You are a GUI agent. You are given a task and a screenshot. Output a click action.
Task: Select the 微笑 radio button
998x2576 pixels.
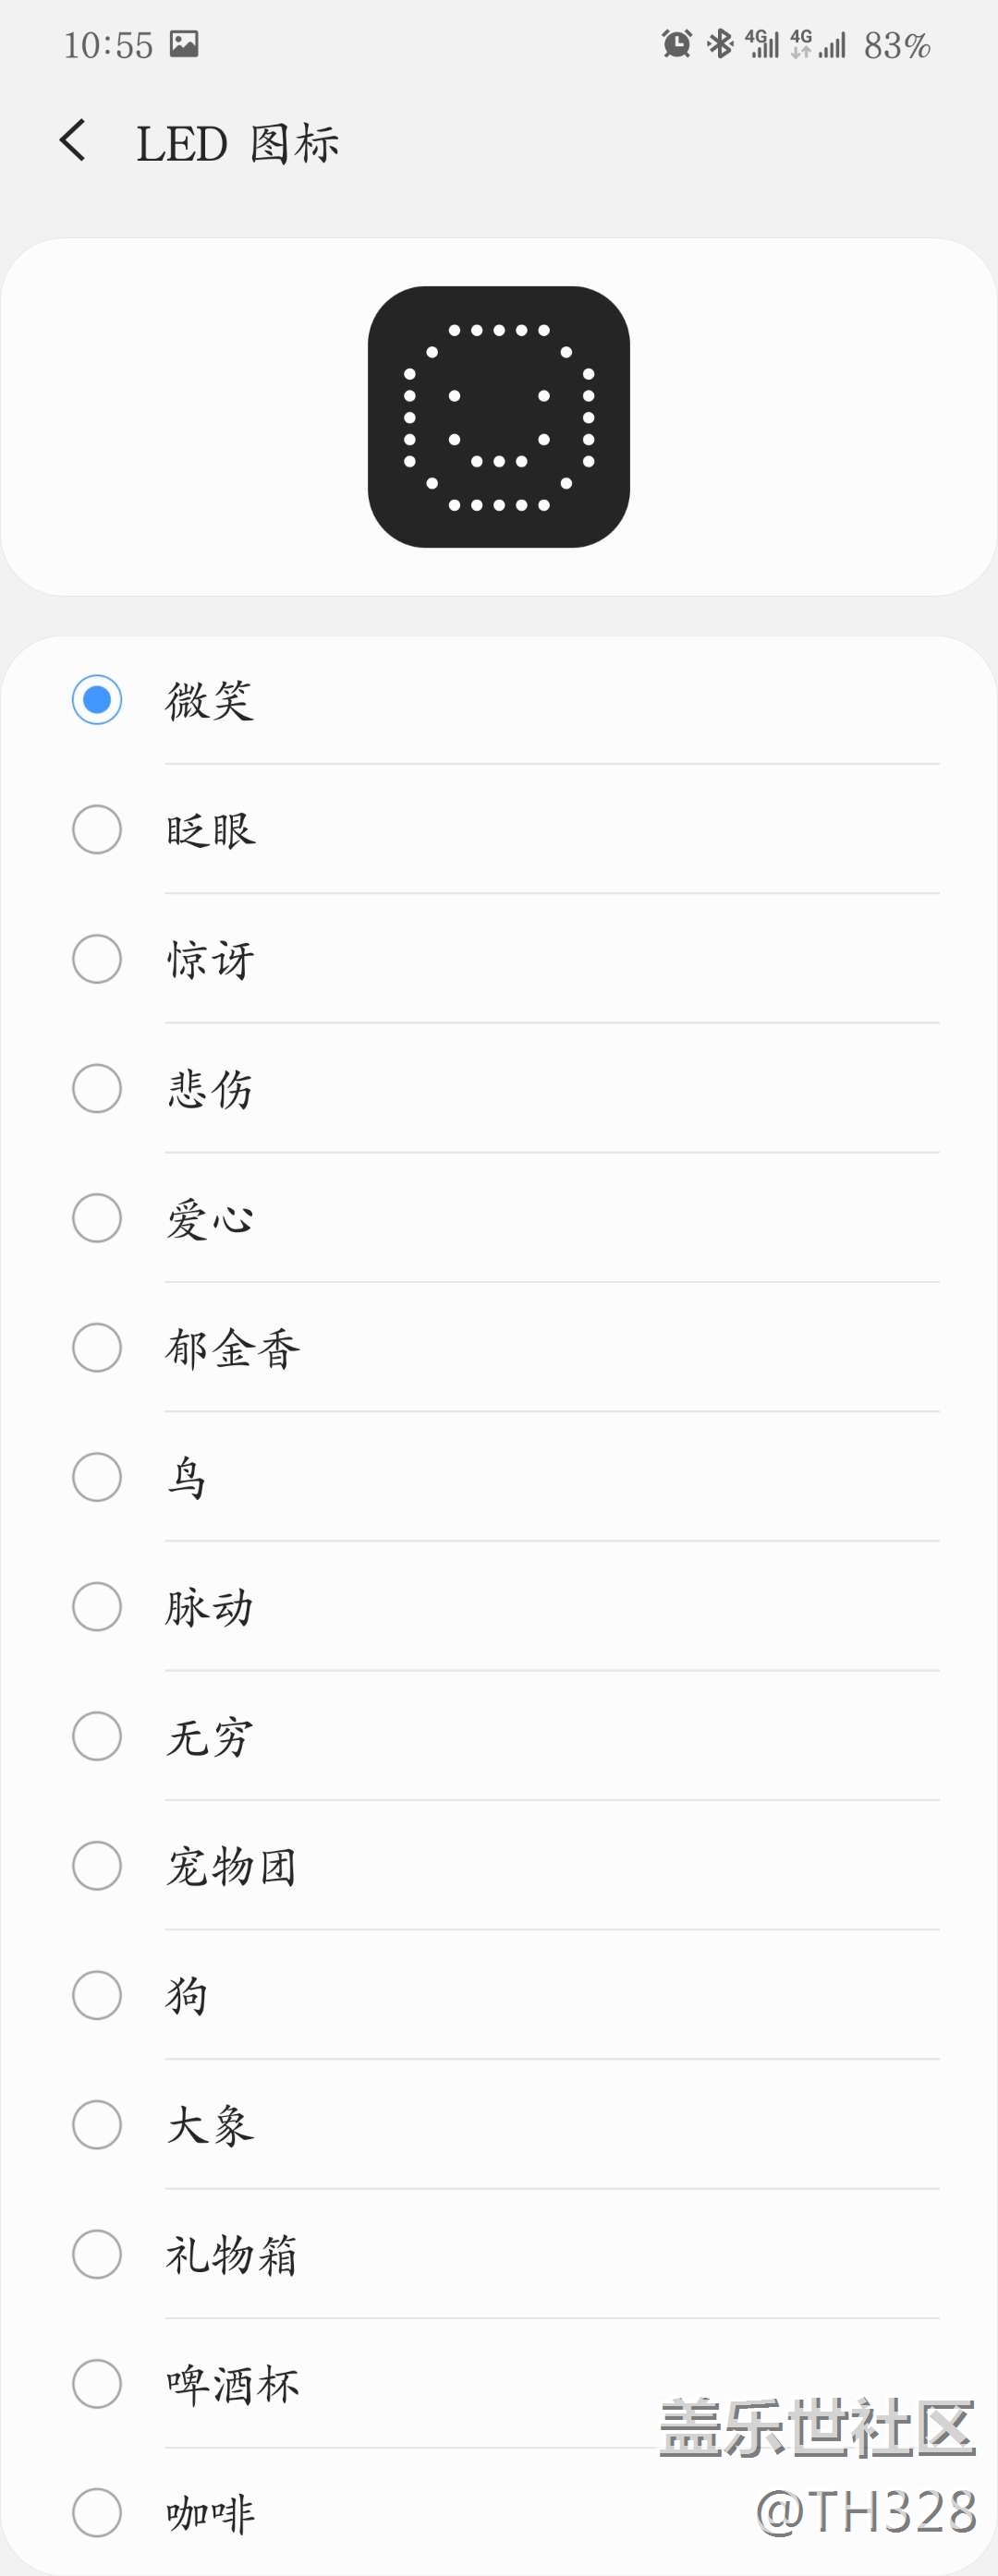(97, 700)
